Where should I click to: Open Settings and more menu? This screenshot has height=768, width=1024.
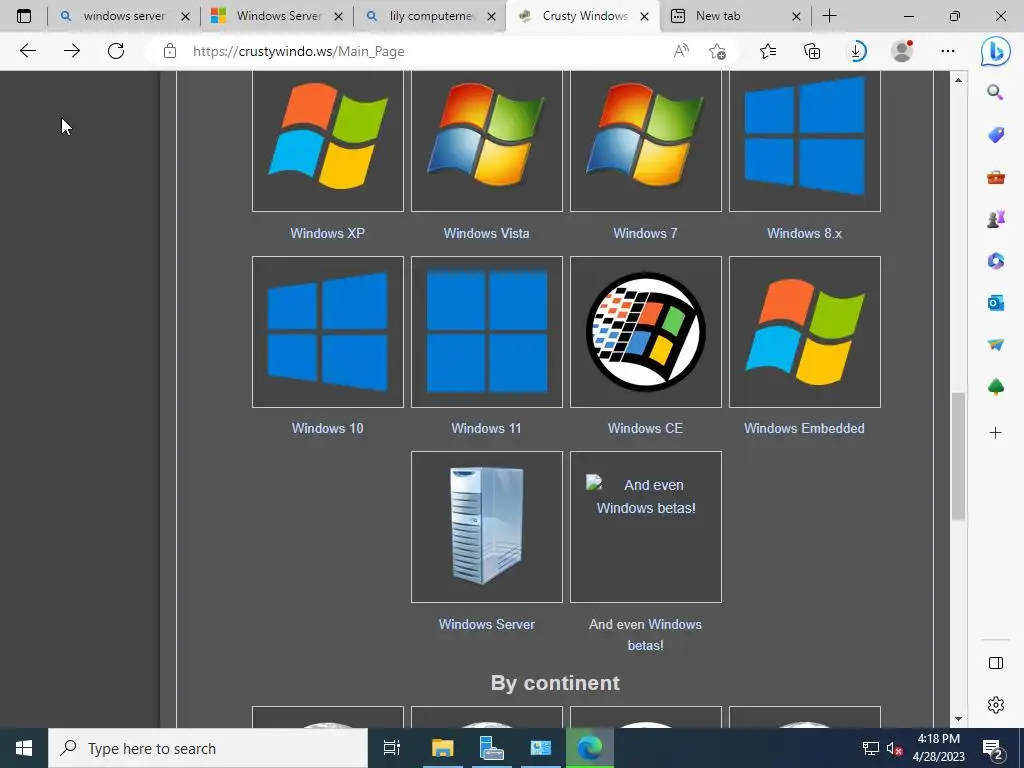point(948,51)
